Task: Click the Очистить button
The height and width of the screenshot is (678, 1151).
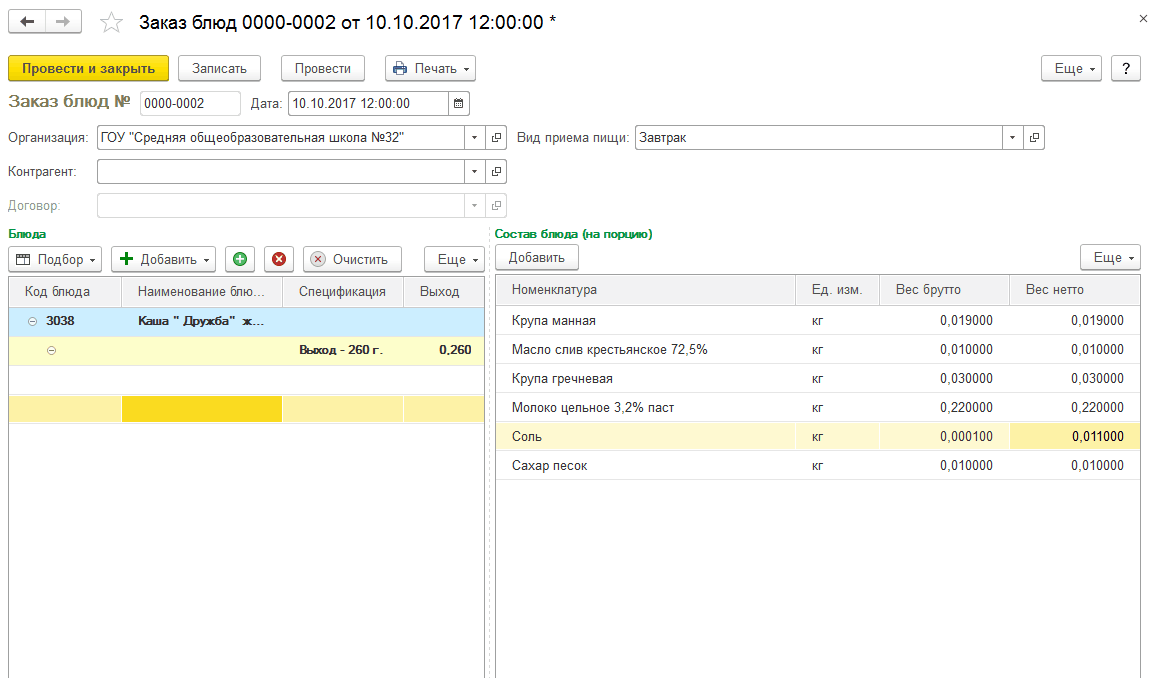Action: click(x=352, y=259)
